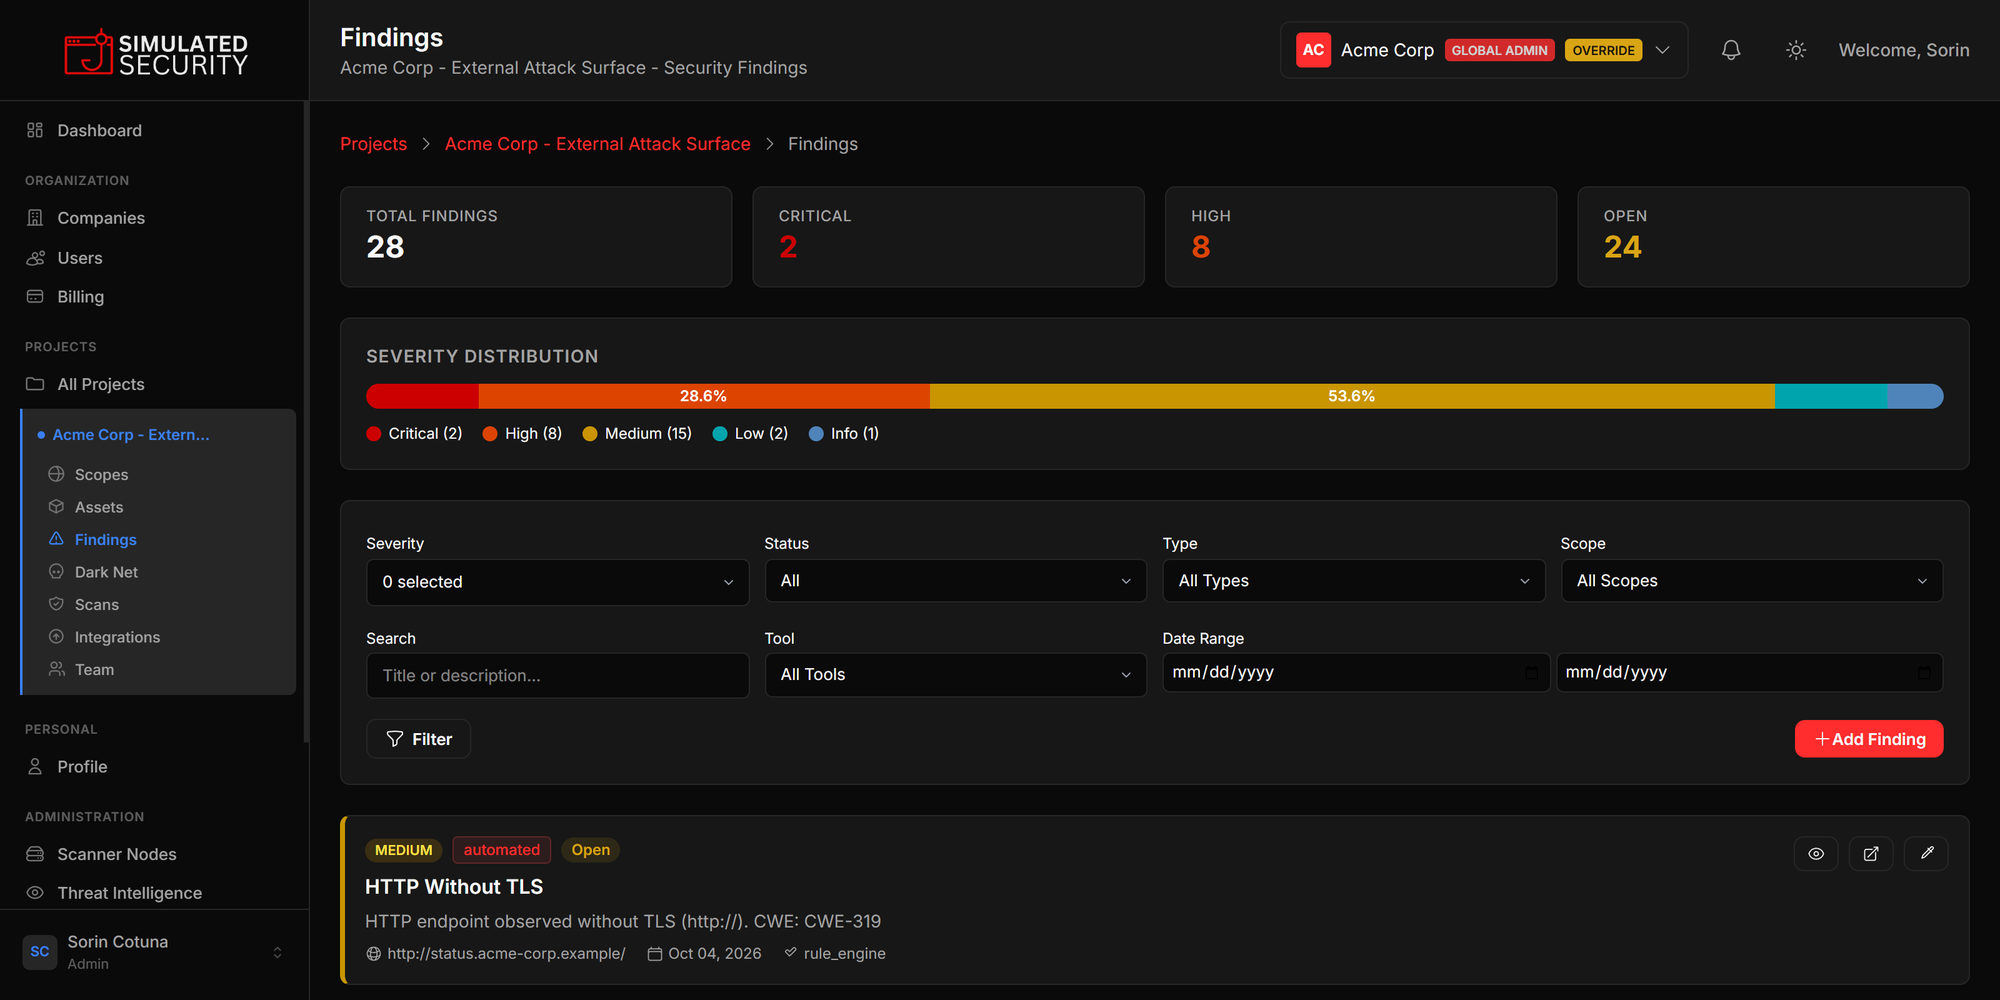
Task: Click the SC user avatar
Action: point(40,952)
